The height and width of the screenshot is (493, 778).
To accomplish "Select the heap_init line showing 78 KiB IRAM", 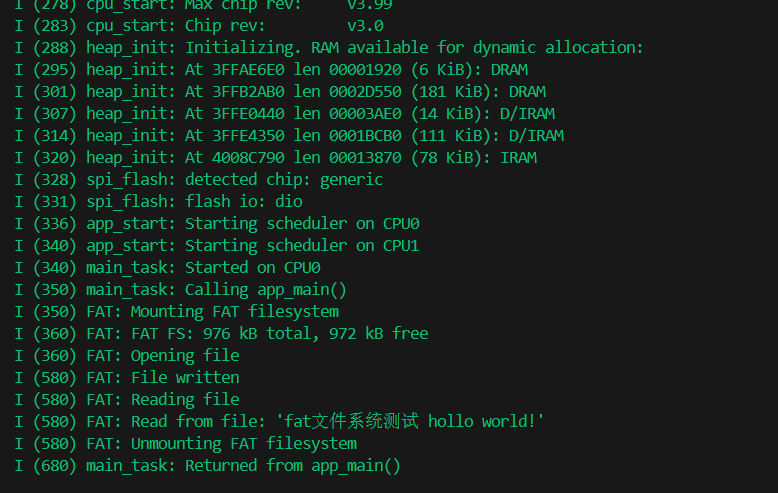I will 275,158.
